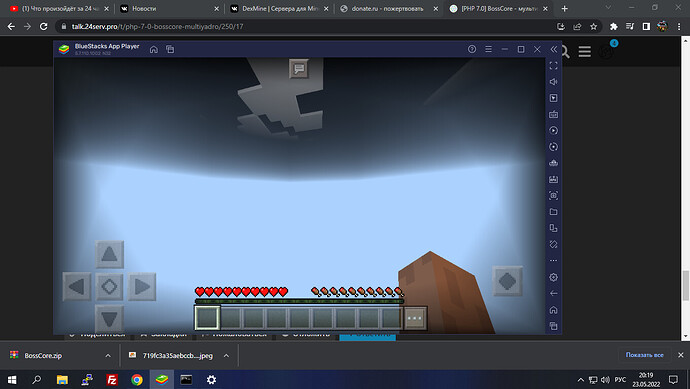Image resolution: width=690 pixels, height=389 pixels.
Task: Click the page vertical scrollbar thumb
Action: pos(686,286)
